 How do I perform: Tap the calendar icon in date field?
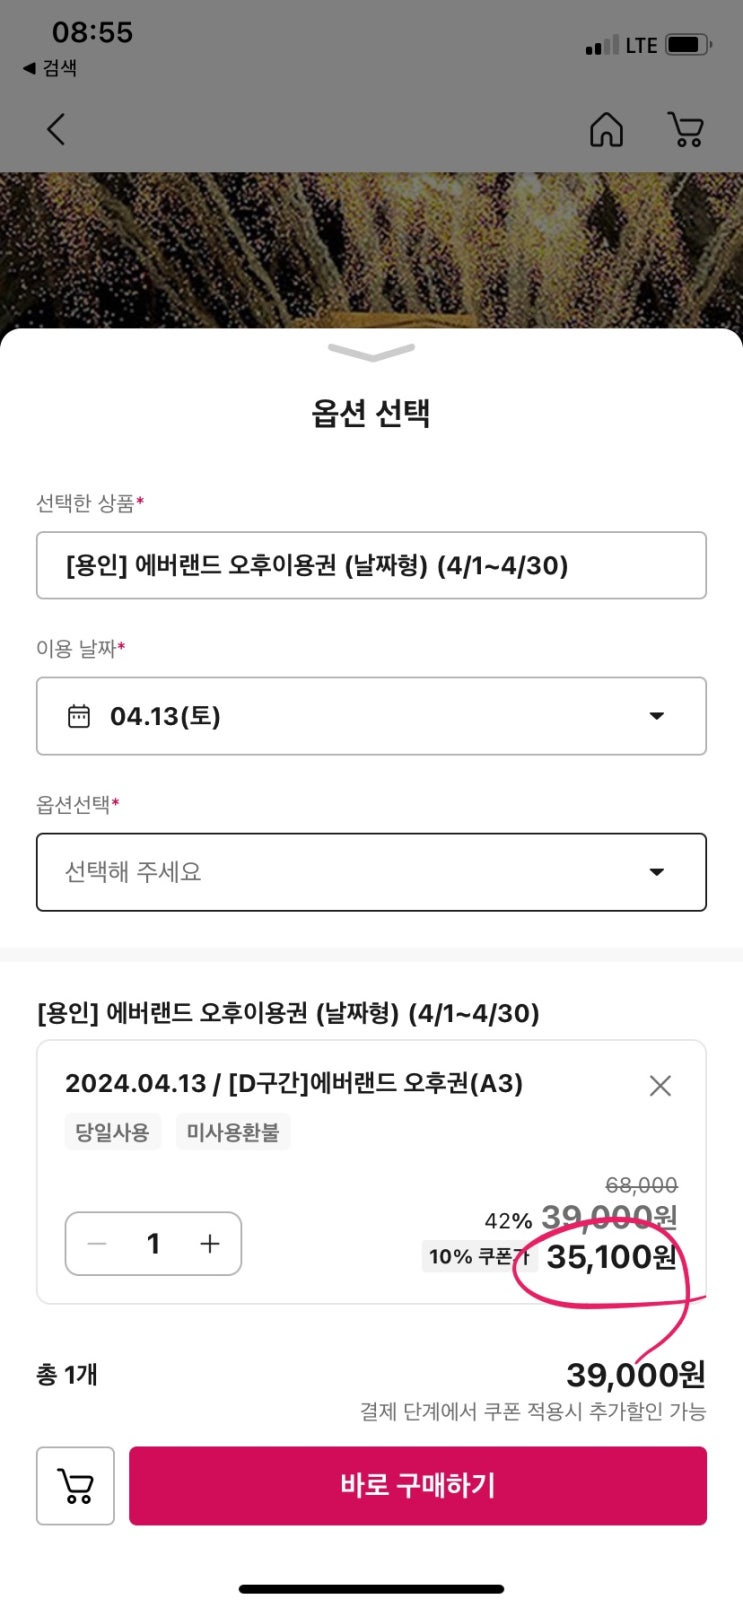coord(79,716)
